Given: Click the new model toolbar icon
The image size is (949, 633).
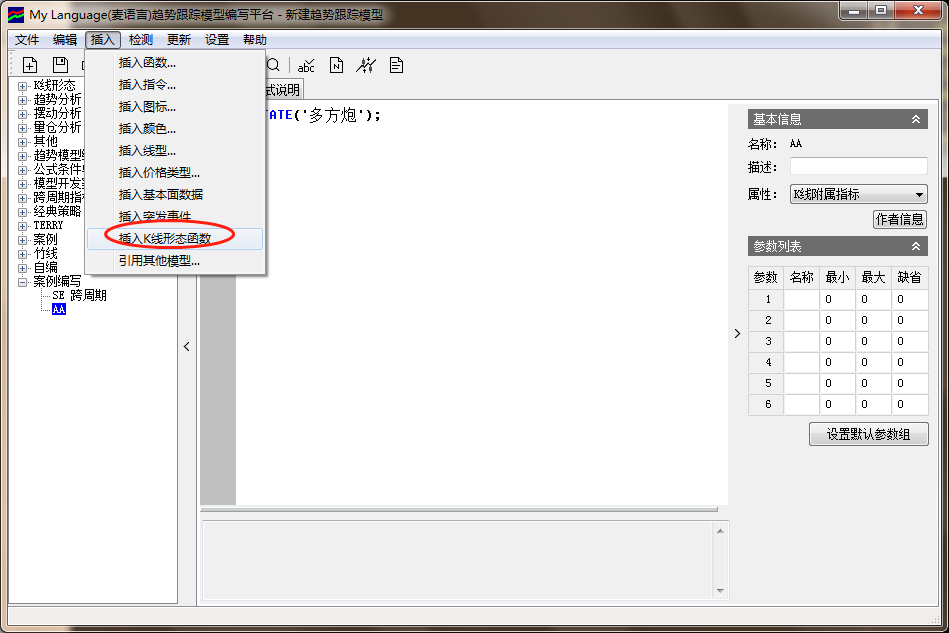Looking at the screenshot, I should click(x=30, y=65).
